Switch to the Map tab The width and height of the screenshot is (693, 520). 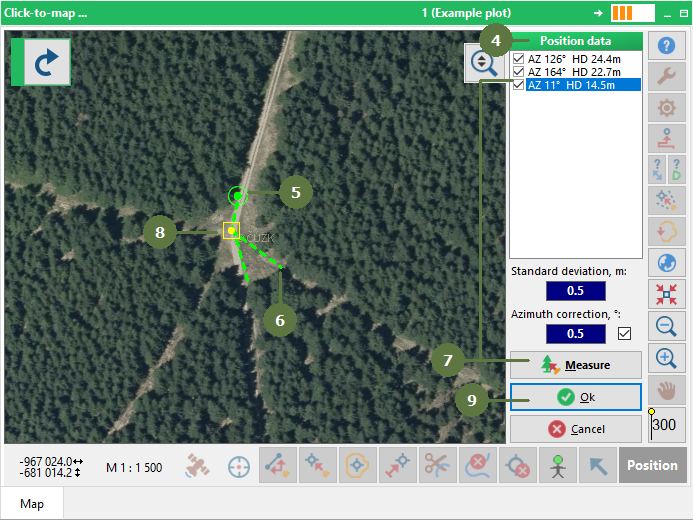tap(32, 504)
